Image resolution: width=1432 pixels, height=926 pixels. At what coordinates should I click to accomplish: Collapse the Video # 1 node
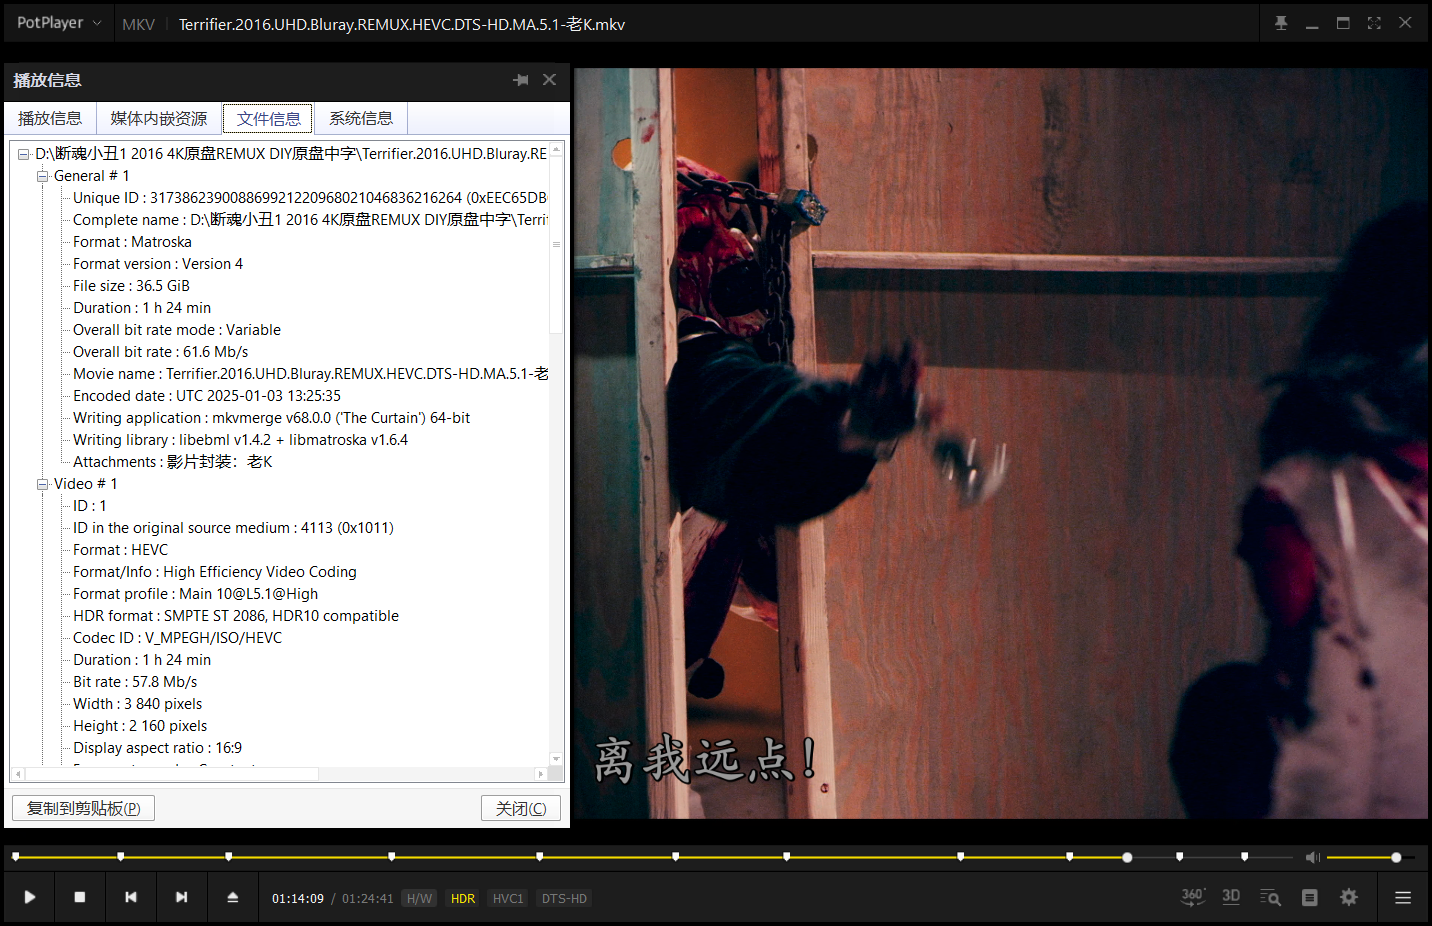(x=42, y=484)
